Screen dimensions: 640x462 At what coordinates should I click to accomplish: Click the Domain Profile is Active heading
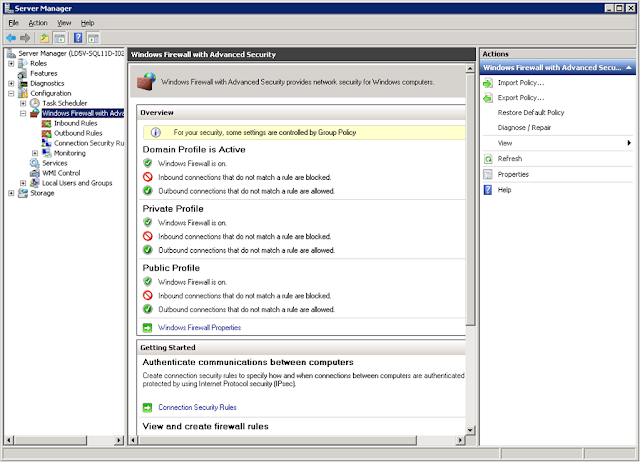[194, 149]
